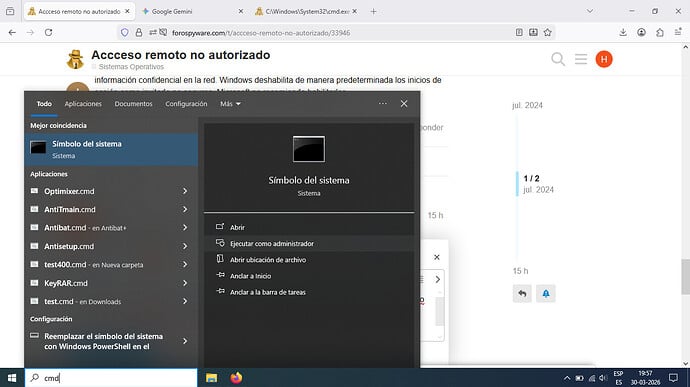Go back in Firefox history

(12, 33)
